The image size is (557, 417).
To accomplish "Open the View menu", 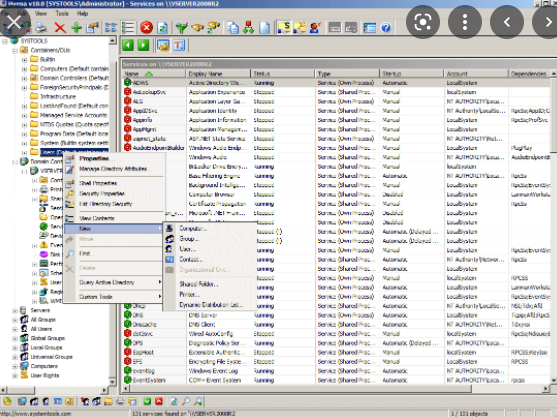I will click(40, 13).
